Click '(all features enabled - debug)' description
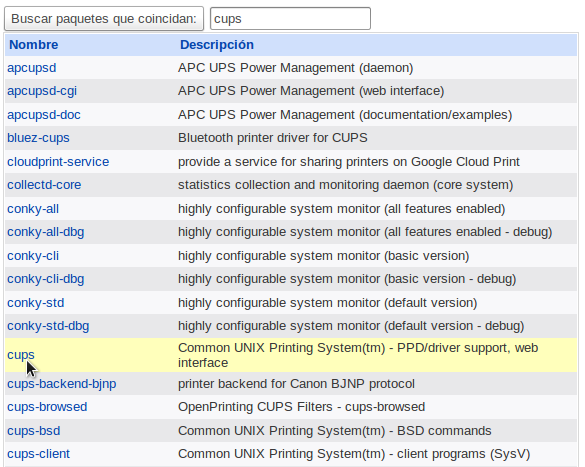 [x=365, y=232]
